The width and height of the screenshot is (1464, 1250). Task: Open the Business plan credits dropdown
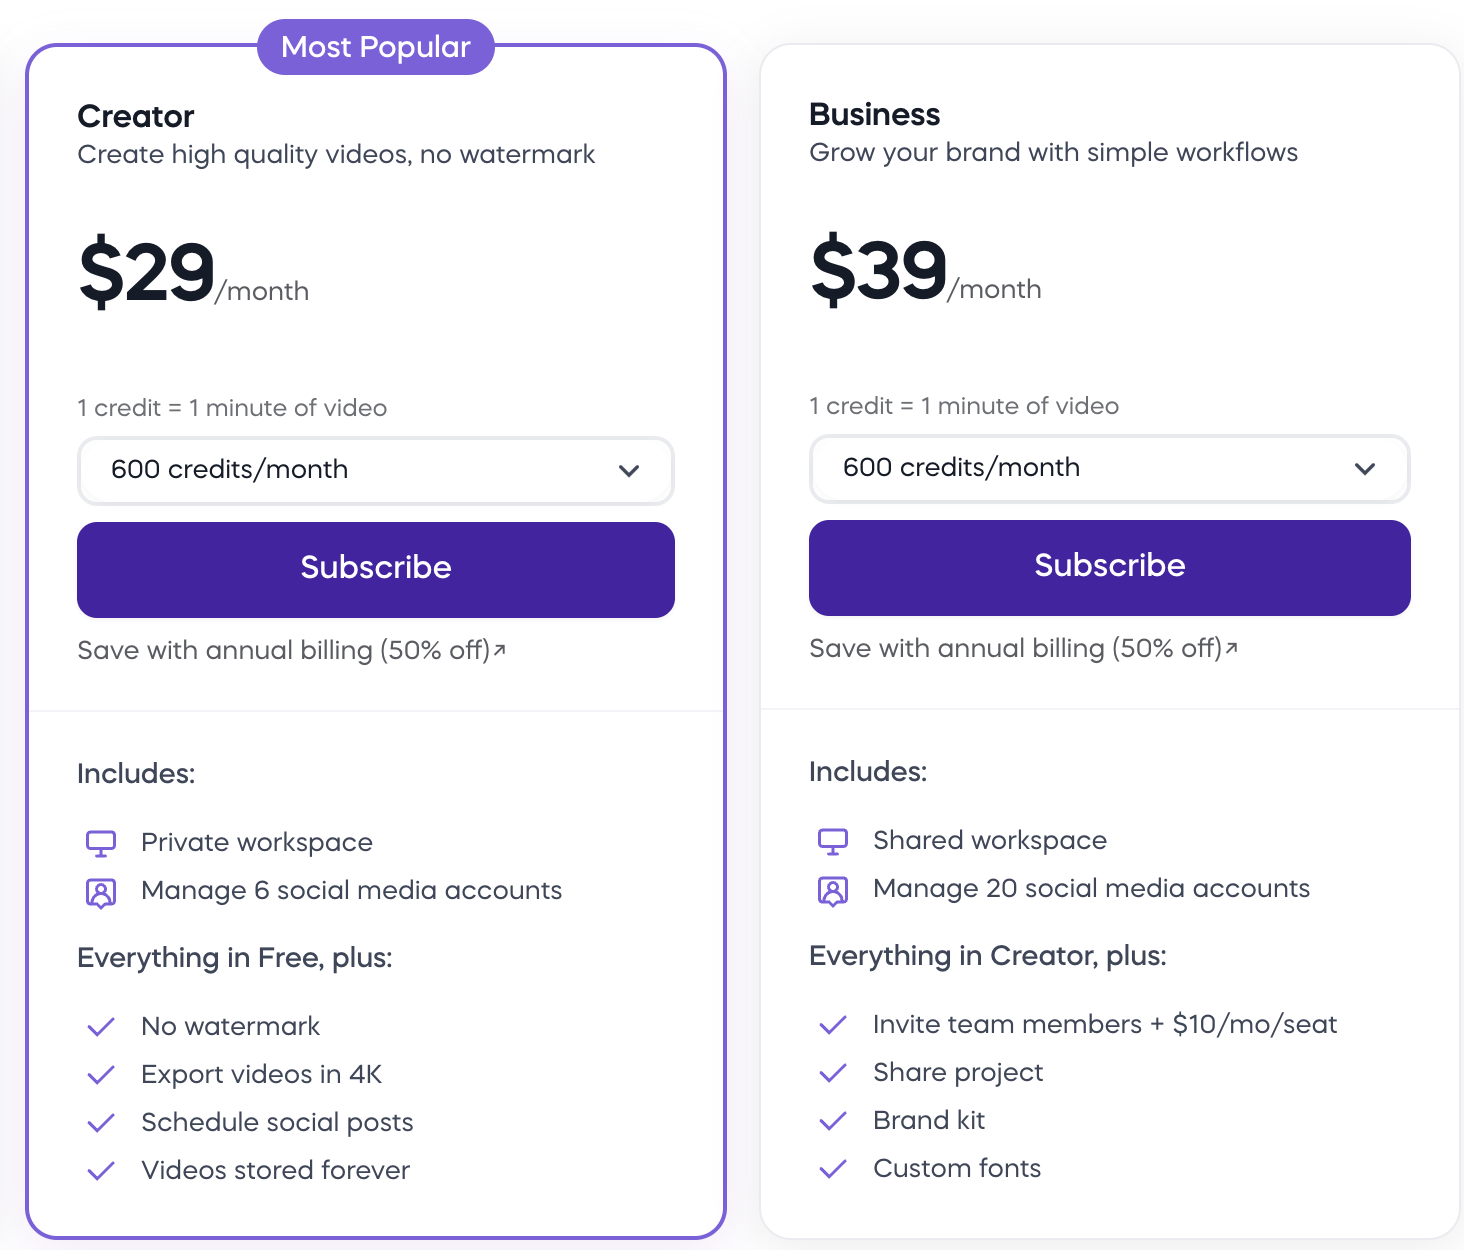click(x=1109, y=468)
